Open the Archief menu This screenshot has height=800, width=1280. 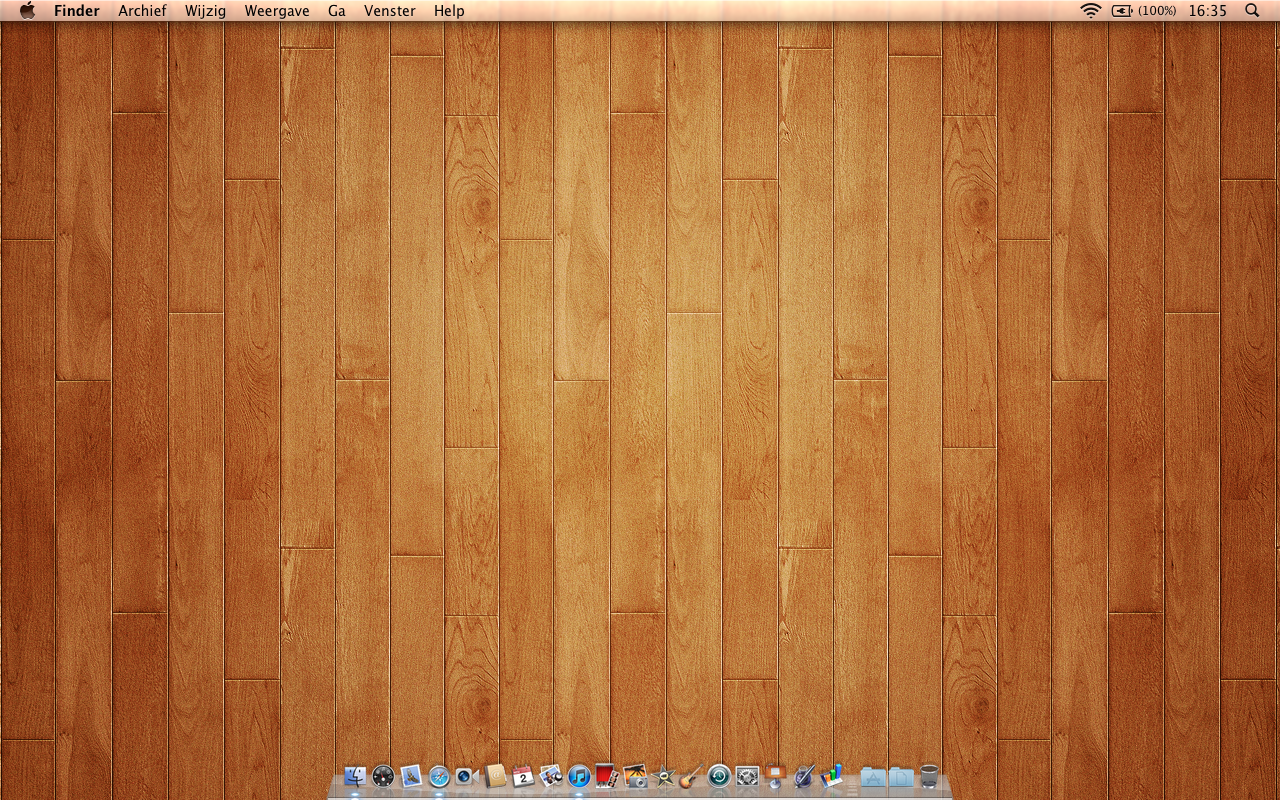click(142, 11)
